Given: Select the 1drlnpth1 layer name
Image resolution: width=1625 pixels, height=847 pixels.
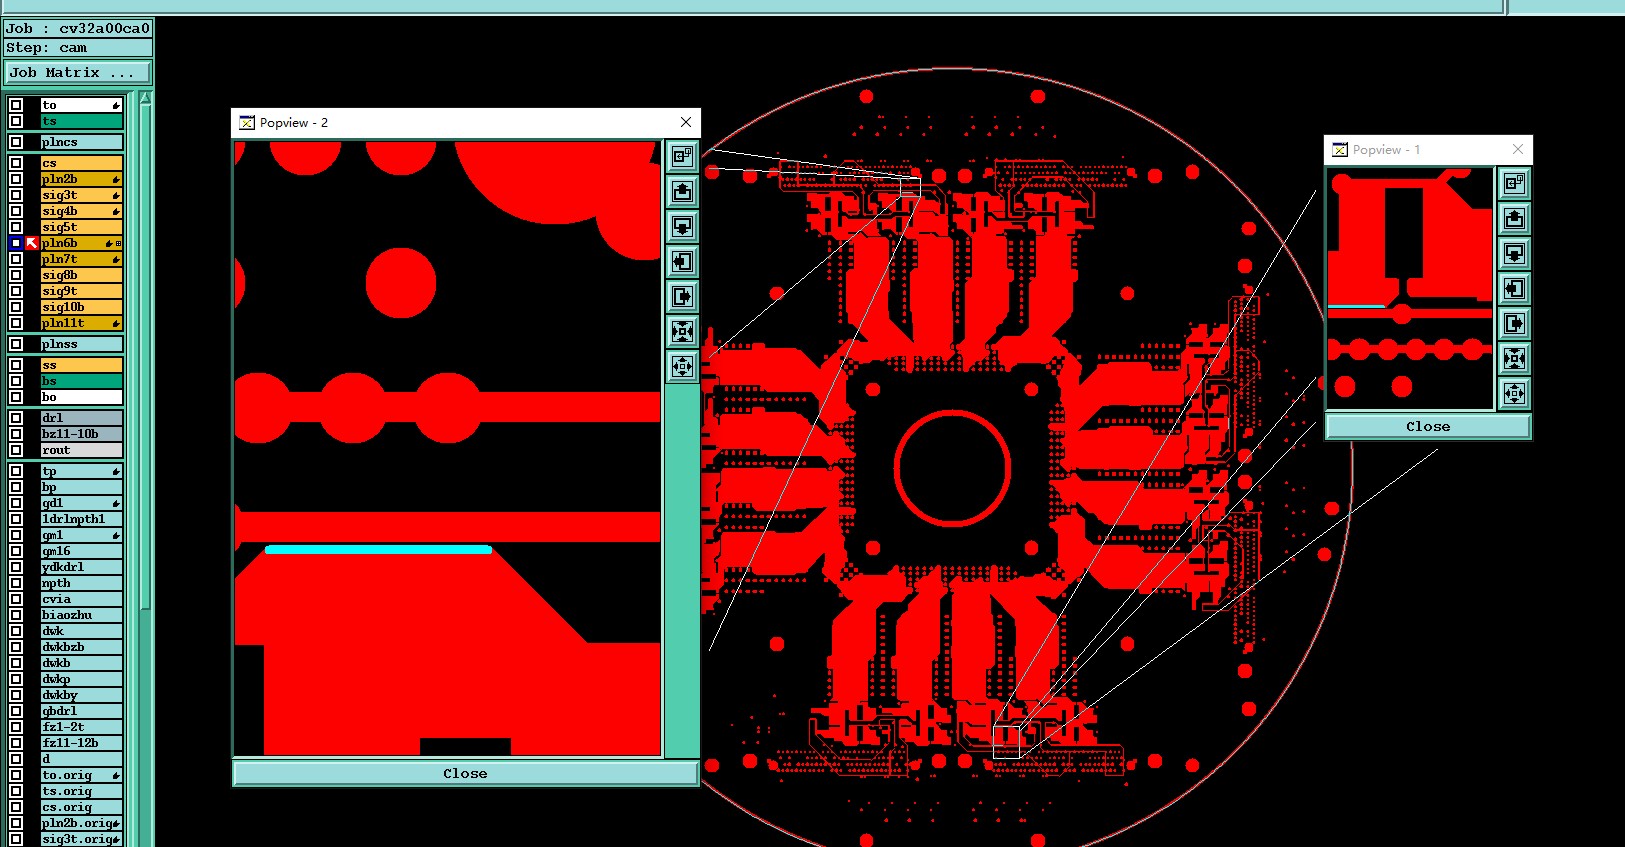Looking at the screenshot, I should click(81, 519).
